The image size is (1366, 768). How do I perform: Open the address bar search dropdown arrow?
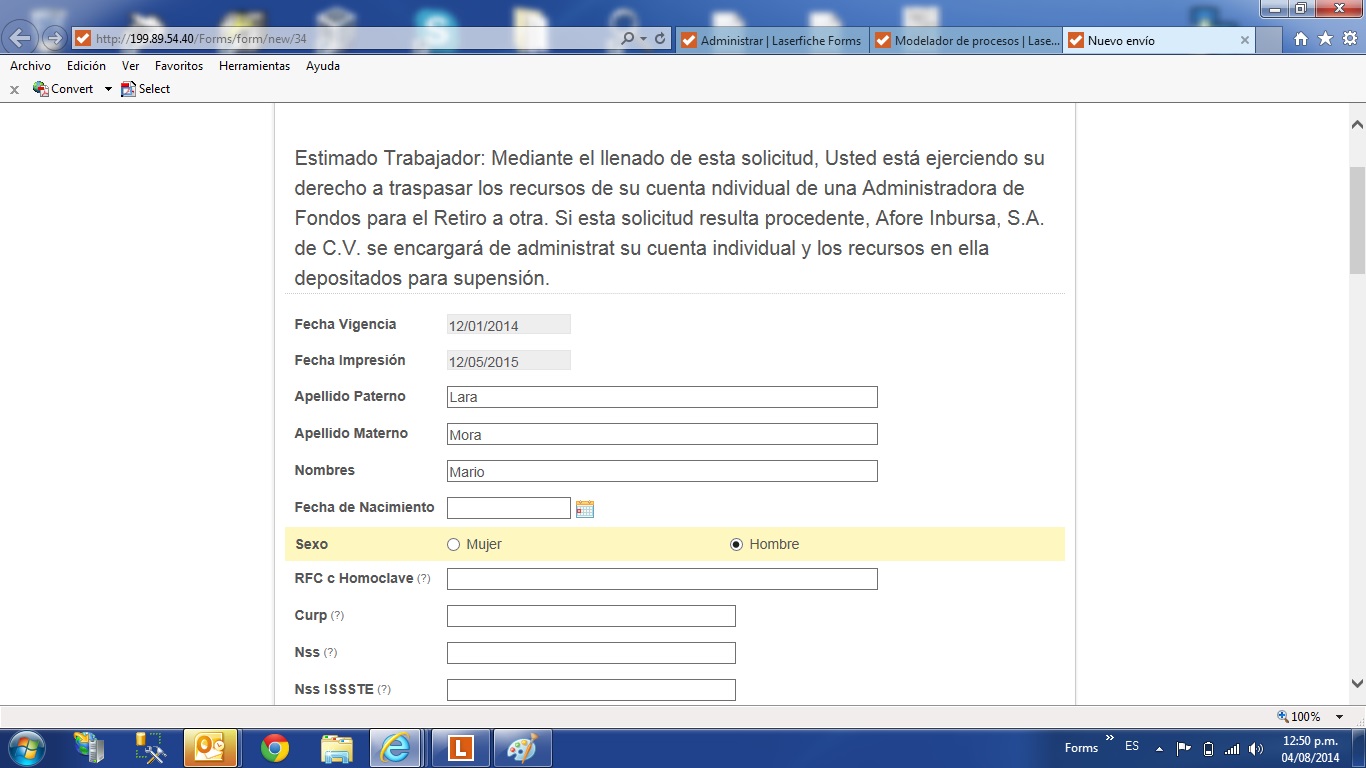pos(643,39)
